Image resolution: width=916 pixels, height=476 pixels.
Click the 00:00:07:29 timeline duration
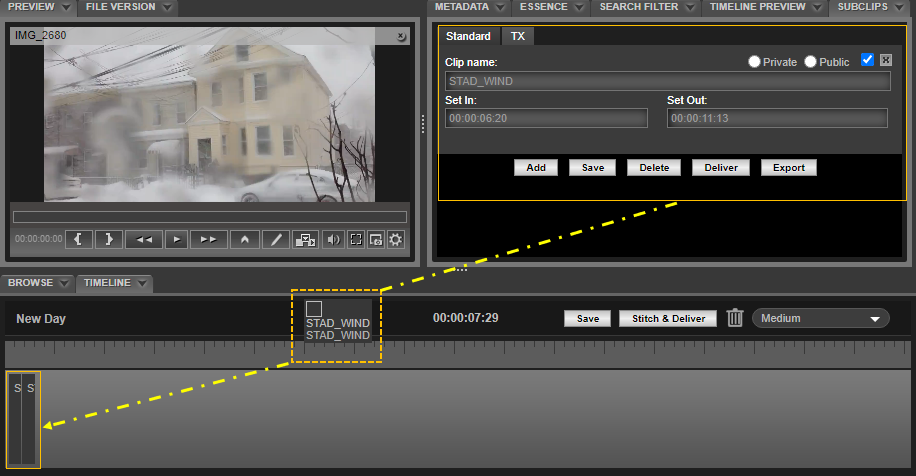(466, 318)
